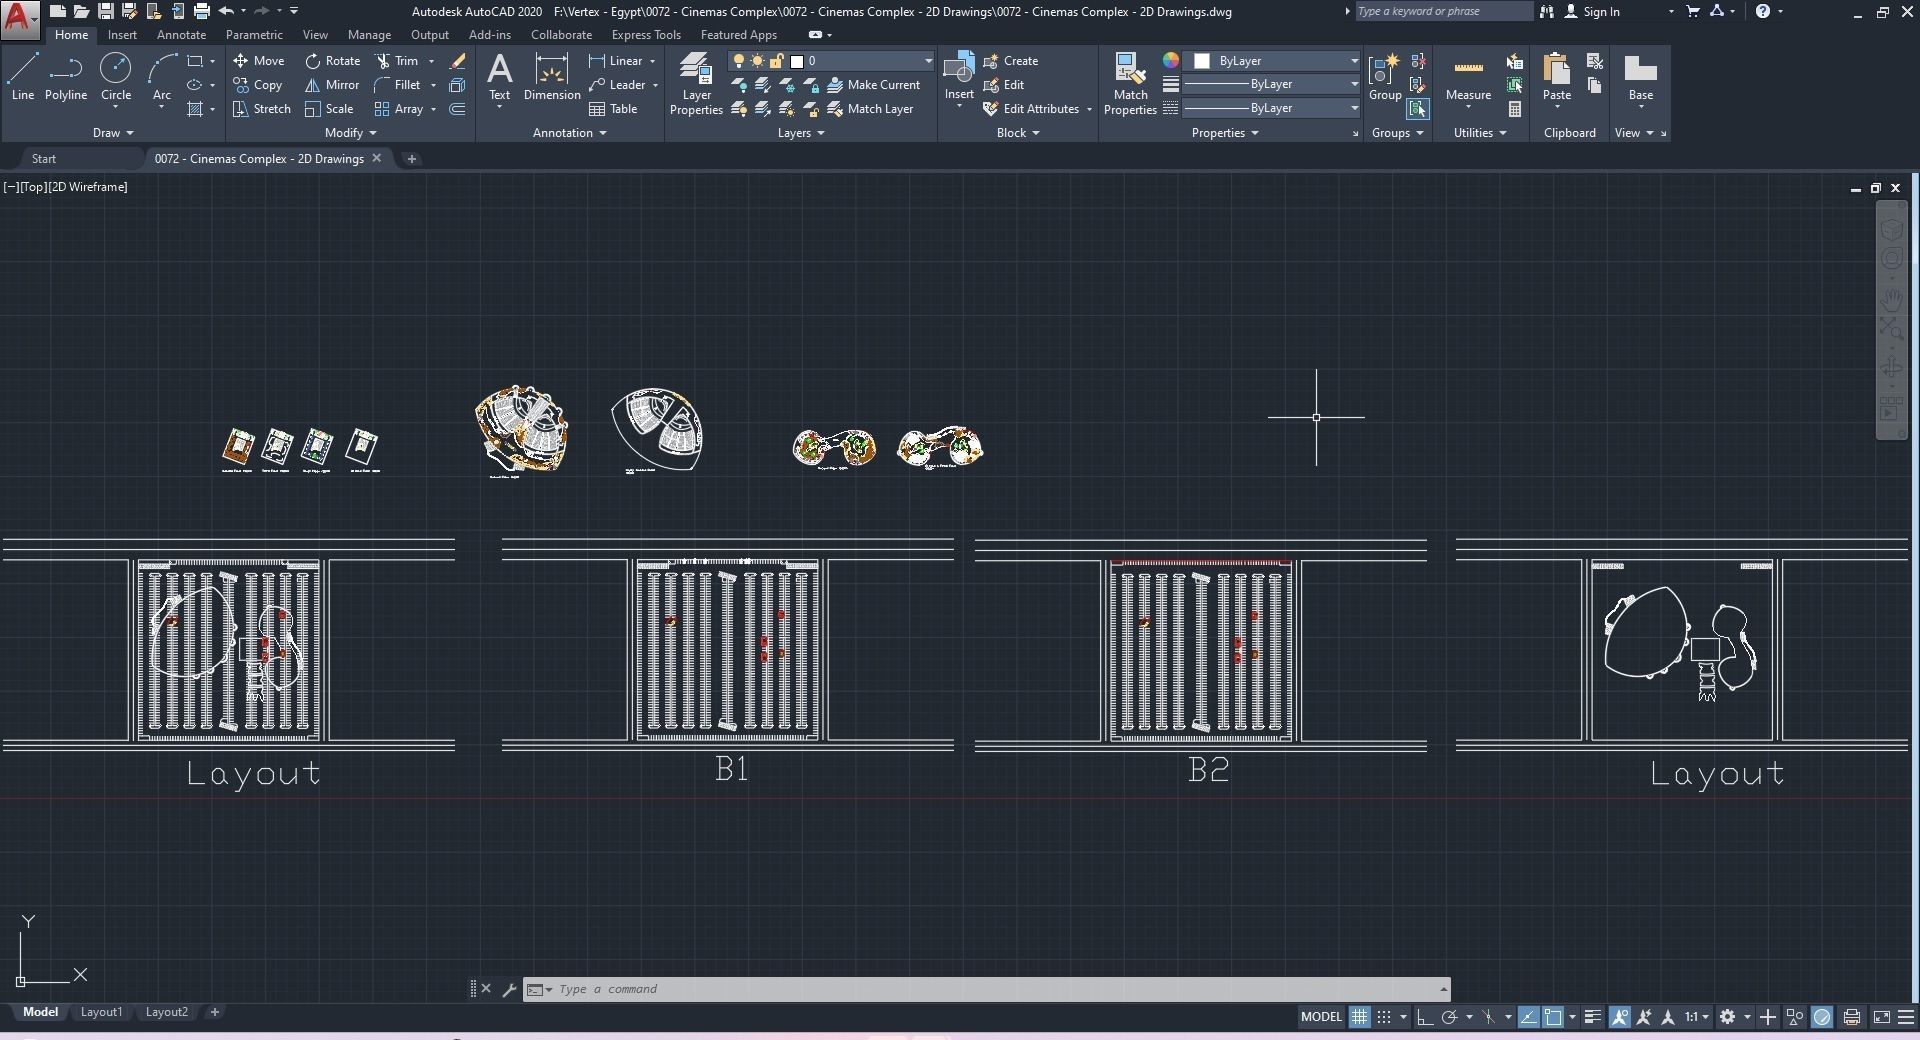Expand the Layers panel

(x=801, y=133)
